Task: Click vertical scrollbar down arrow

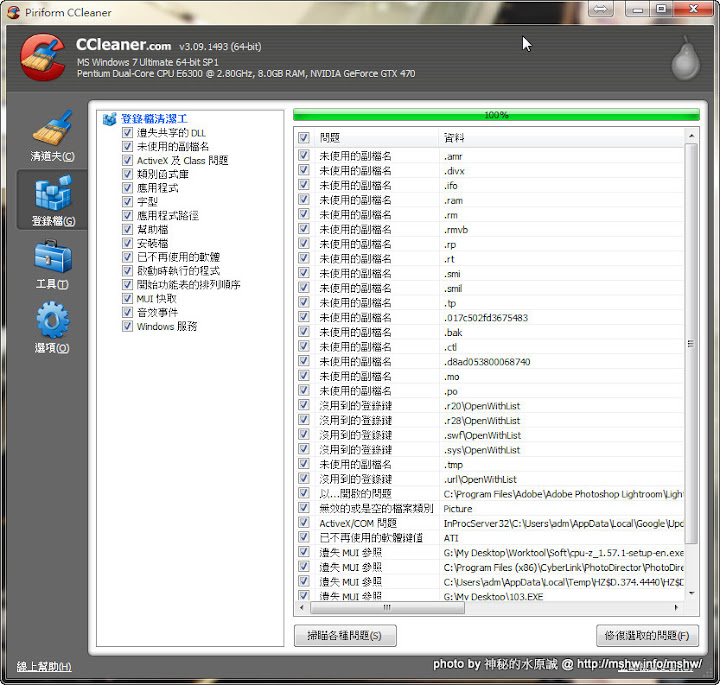Action: click(691, 594)
